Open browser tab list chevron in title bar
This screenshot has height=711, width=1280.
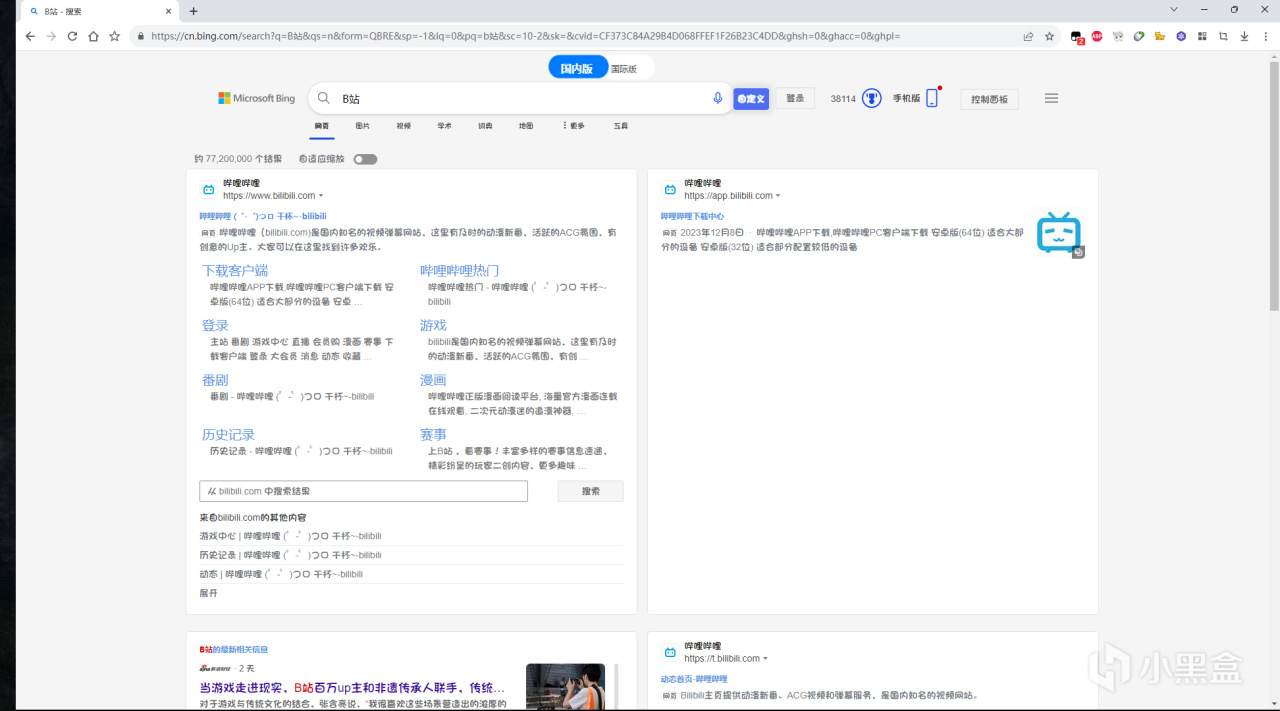1173,10
